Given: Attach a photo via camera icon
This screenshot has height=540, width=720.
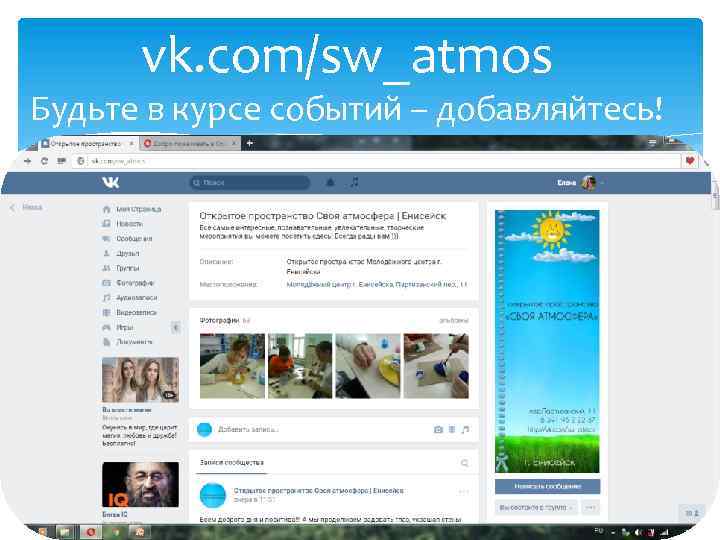Looking at the screenshot, I should (438, 430).
